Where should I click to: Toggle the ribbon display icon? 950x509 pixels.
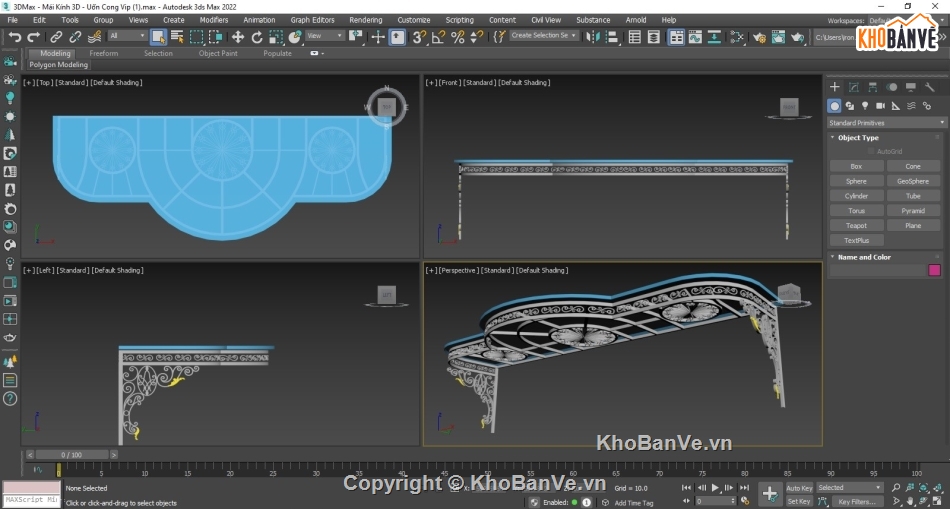(x=676, y=37)
